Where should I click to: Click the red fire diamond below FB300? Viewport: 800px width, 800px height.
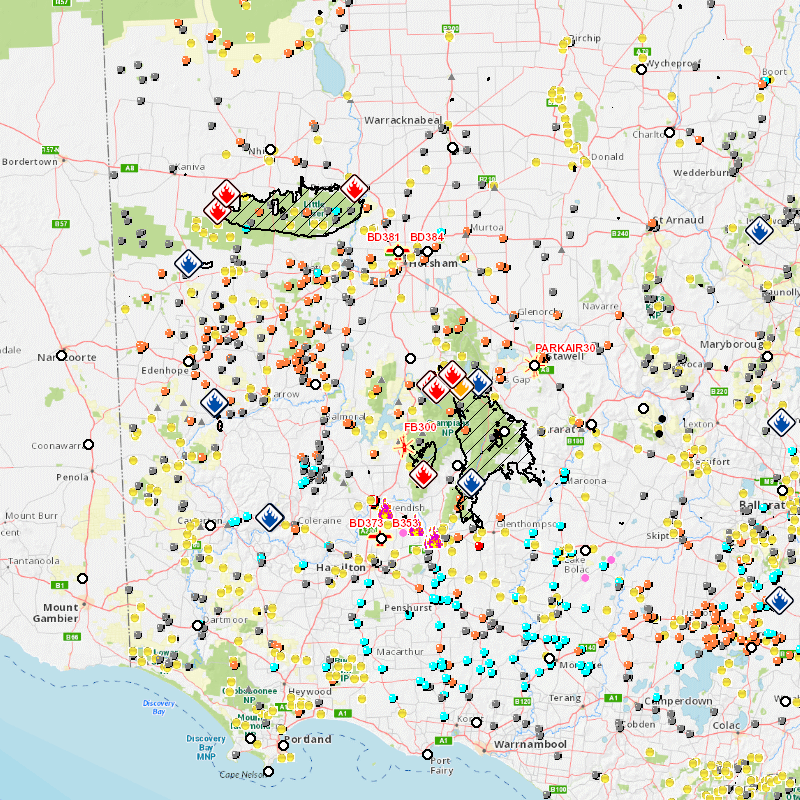coord(424,474)
